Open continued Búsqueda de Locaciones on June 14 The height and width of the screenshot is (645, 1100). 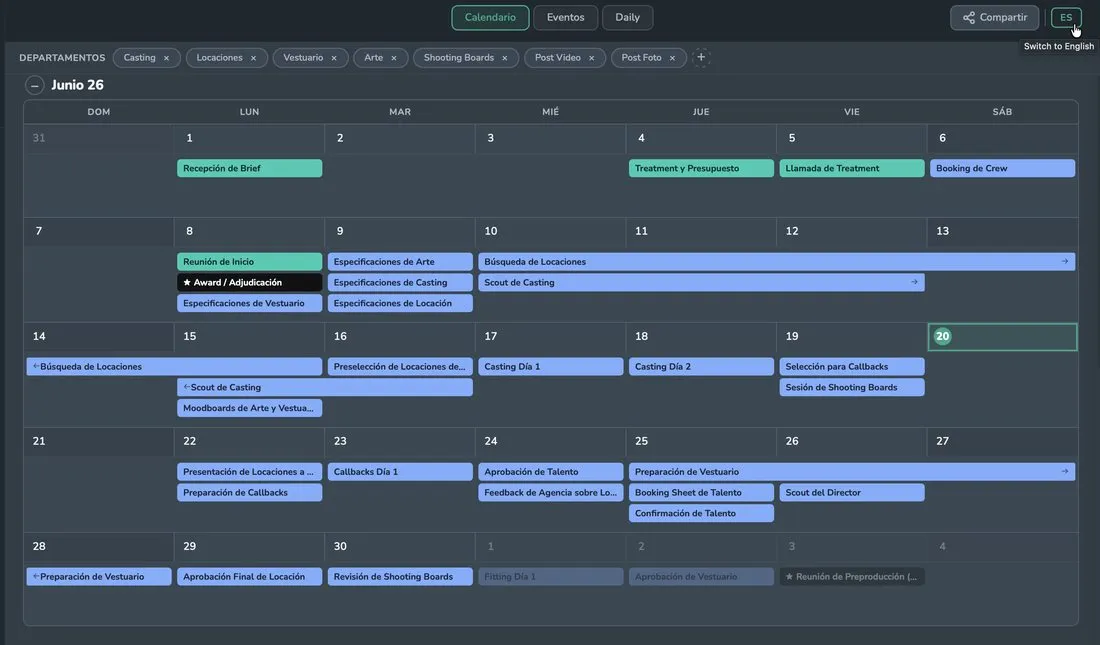174,366
